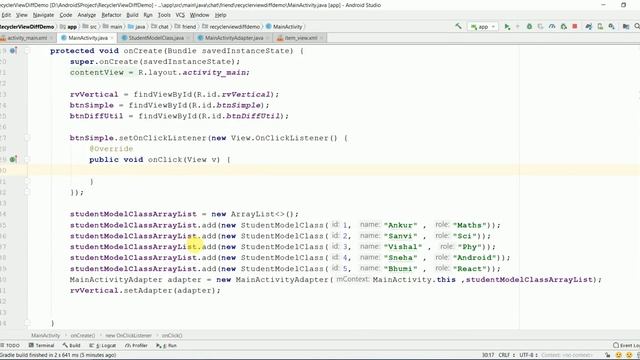
Task: Collapse the onClick method fold marker
Action: click(27, 159)
